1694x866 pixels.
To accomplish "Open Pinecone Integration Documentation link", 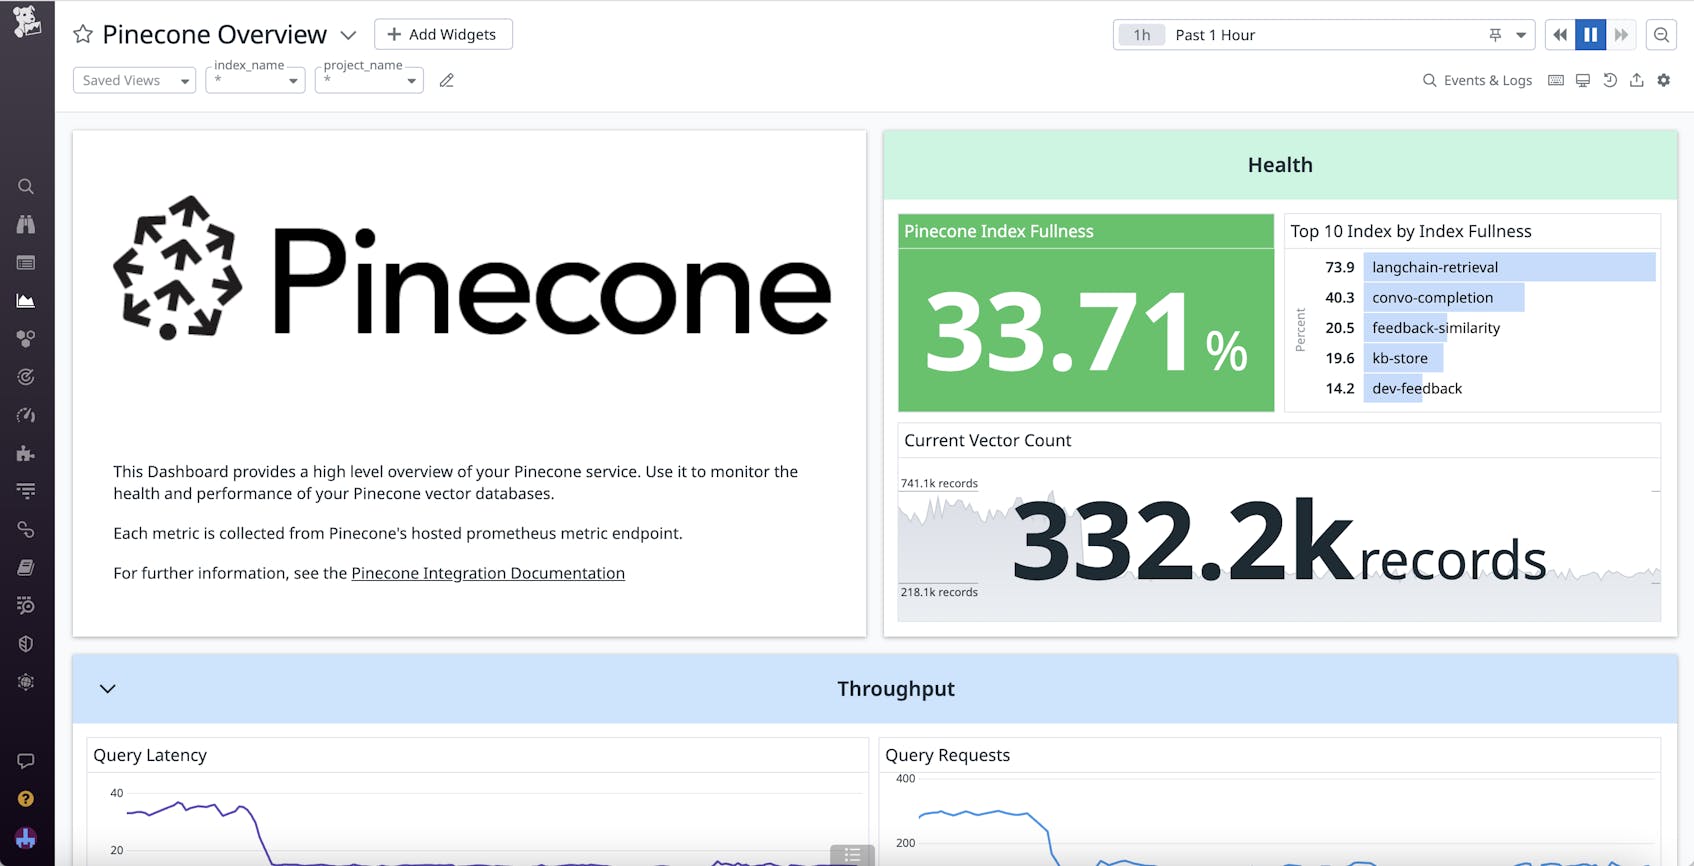I will 488,573.
